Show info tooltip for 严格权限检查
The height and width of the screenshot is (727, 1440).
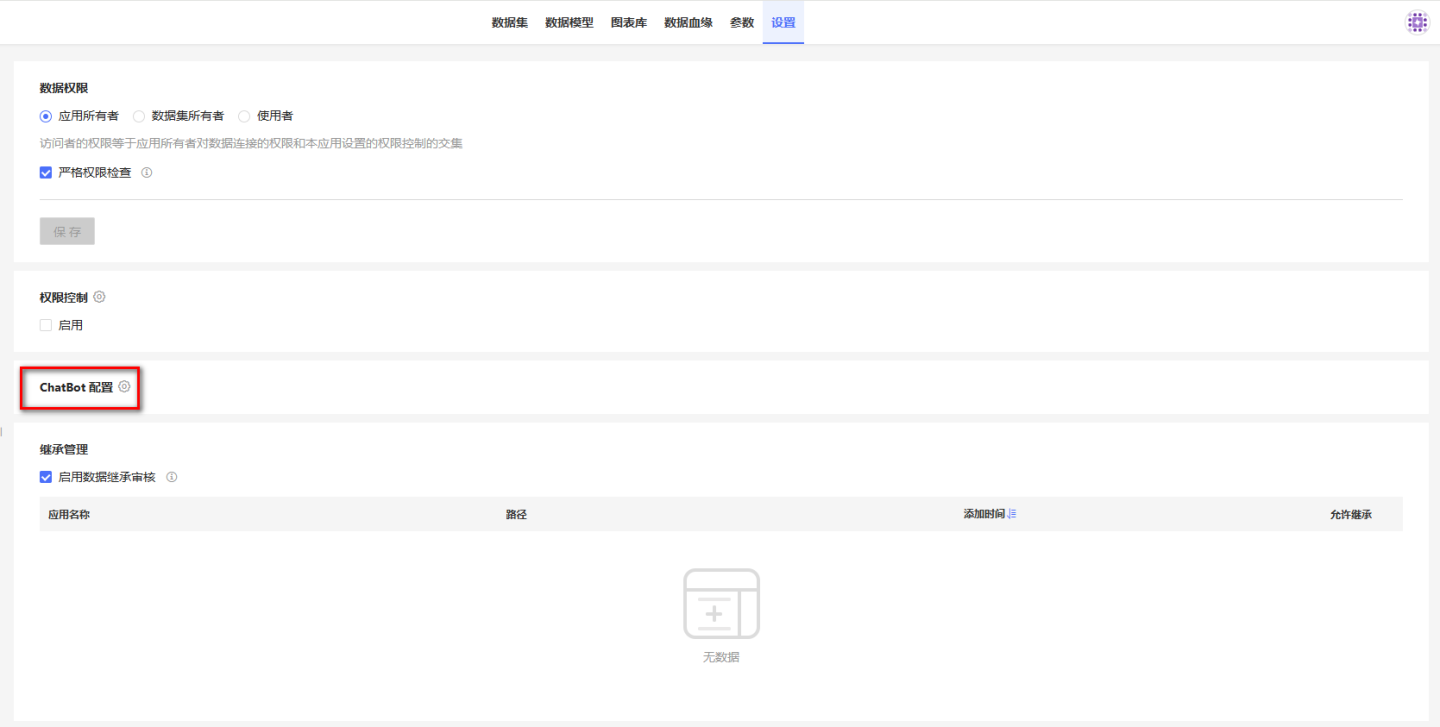(x=147, y=172)
